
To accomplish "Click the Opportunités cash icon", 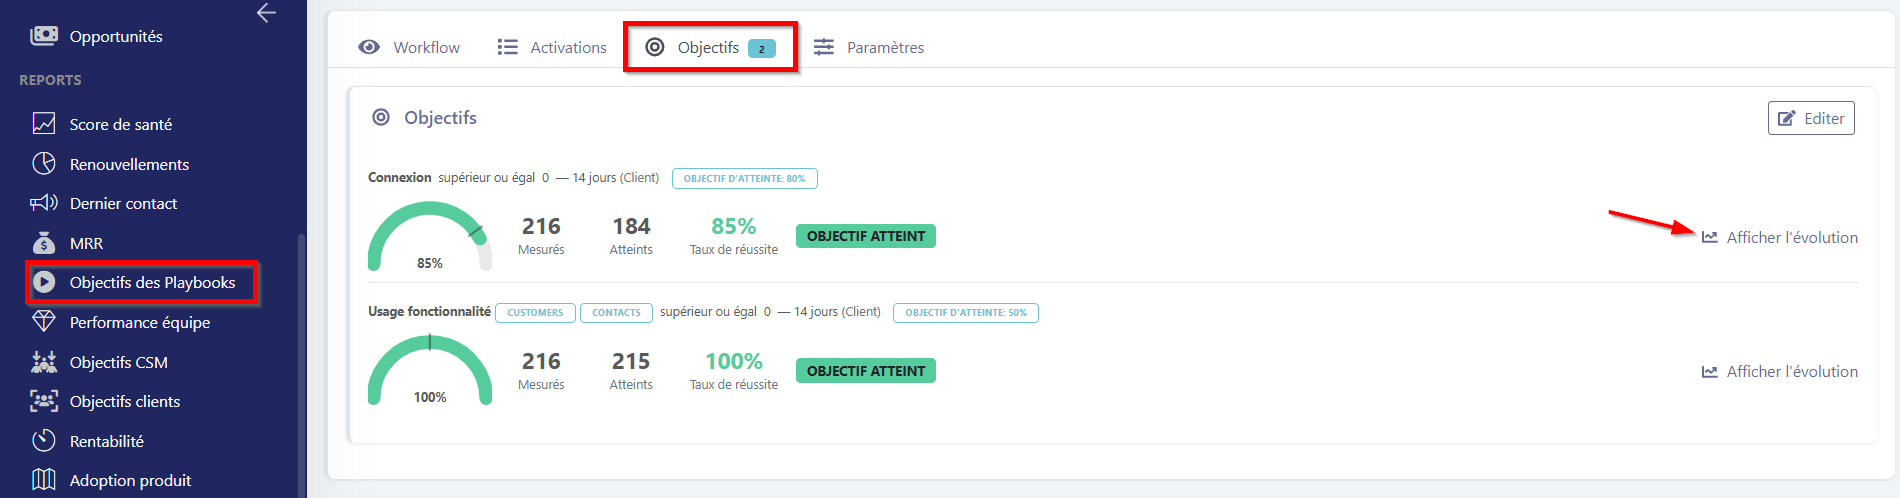I will click(44, 36).
